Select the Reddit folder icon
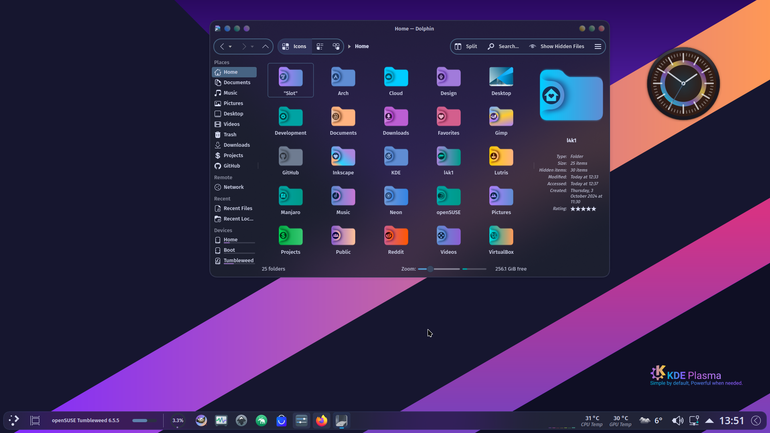The height and width of the screenshot is (433, 770). click(396, 237)
